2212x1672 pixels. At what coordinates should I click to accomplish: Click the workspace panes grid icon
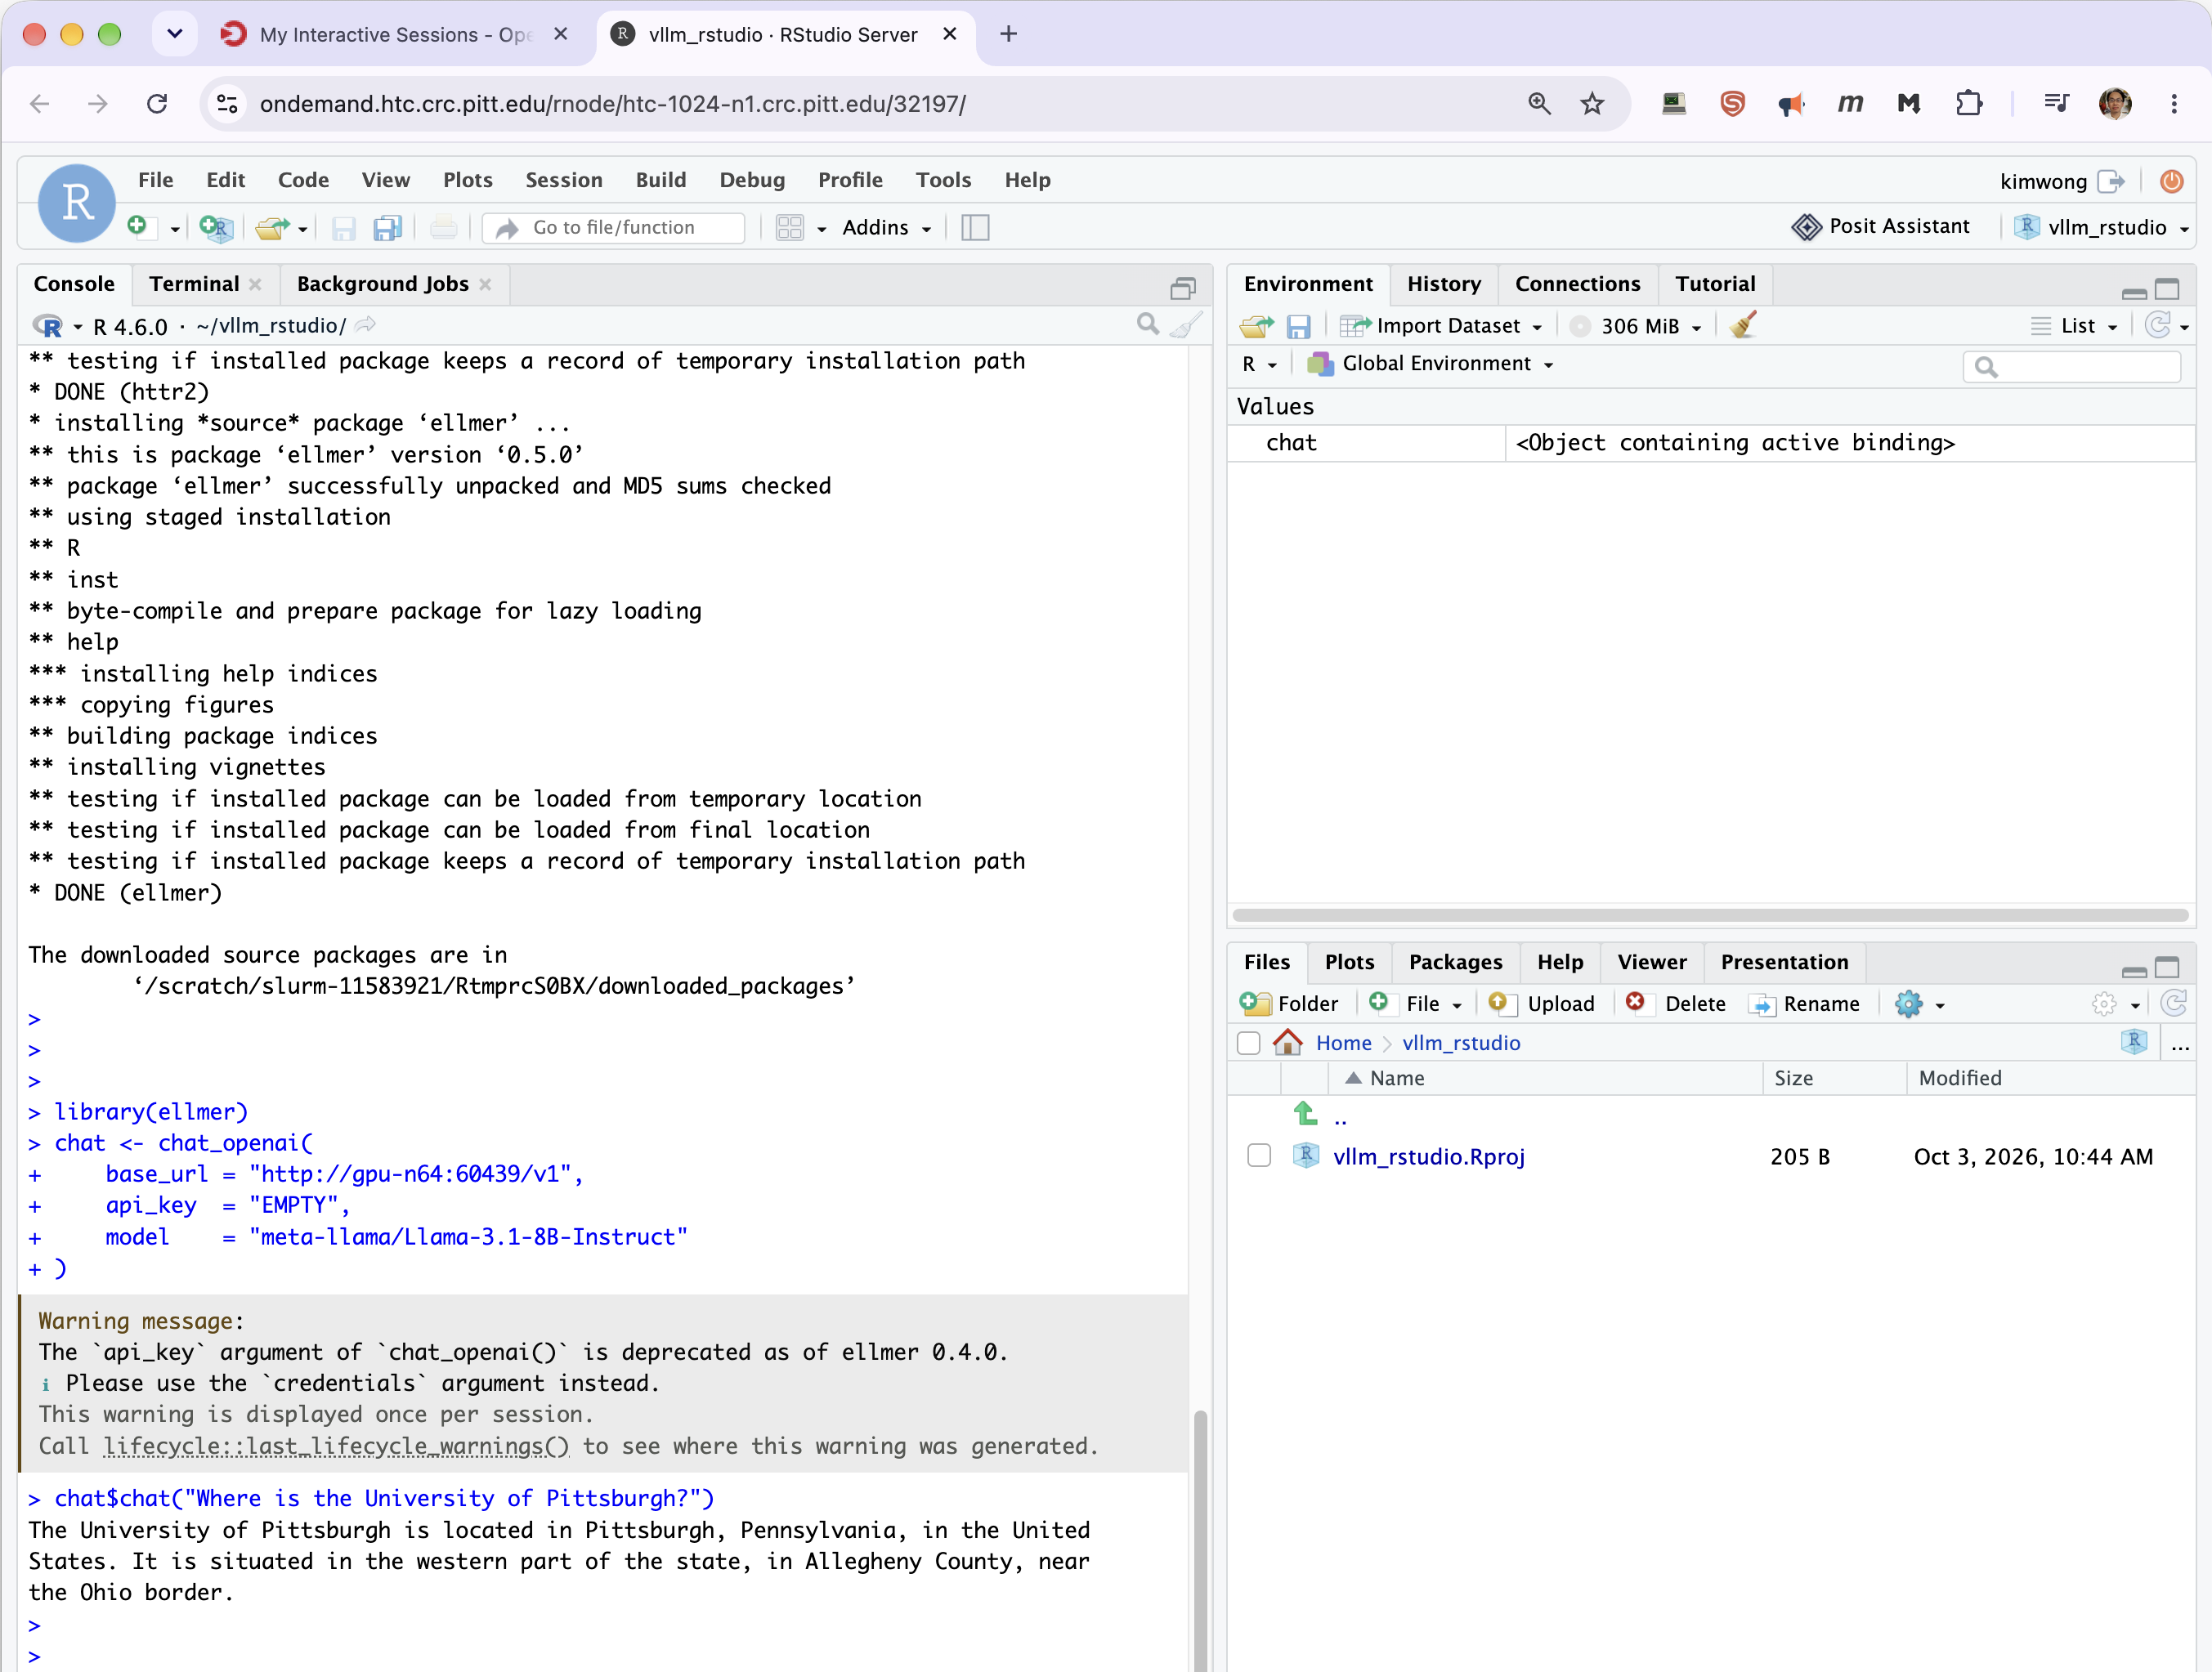[790, 228]
